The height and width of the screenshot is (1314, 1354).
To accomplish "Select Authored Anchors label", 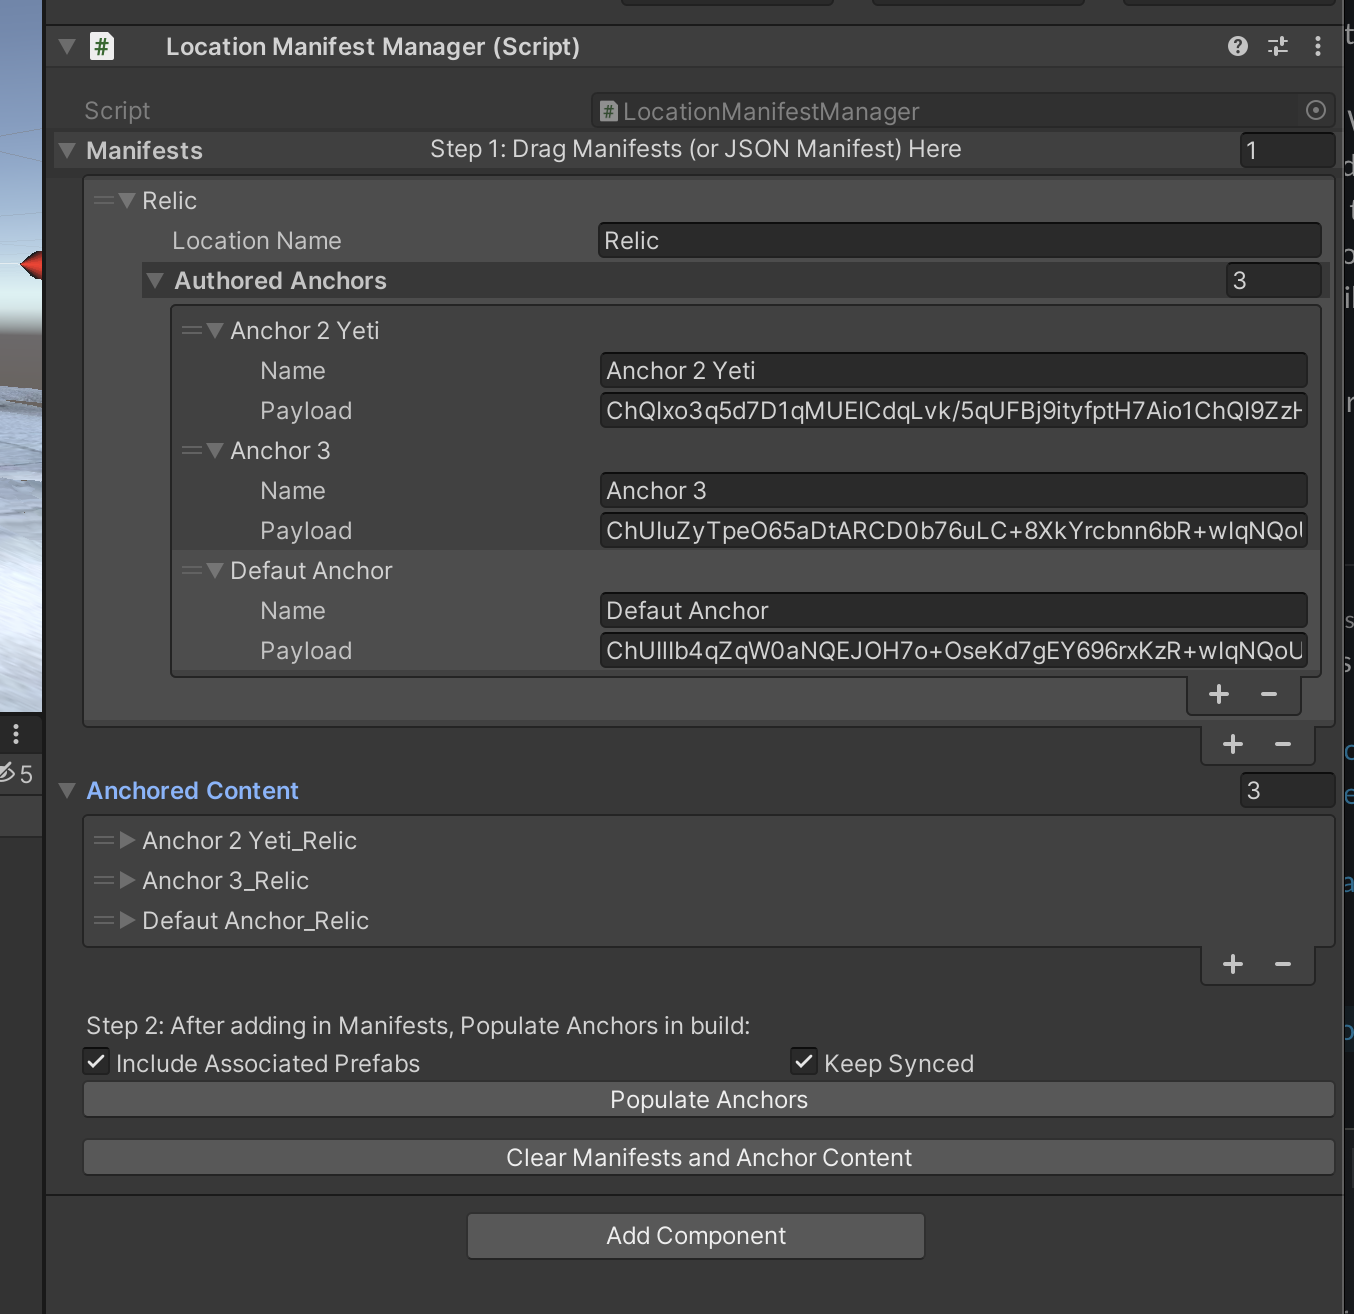I will (x=280, y=281).
